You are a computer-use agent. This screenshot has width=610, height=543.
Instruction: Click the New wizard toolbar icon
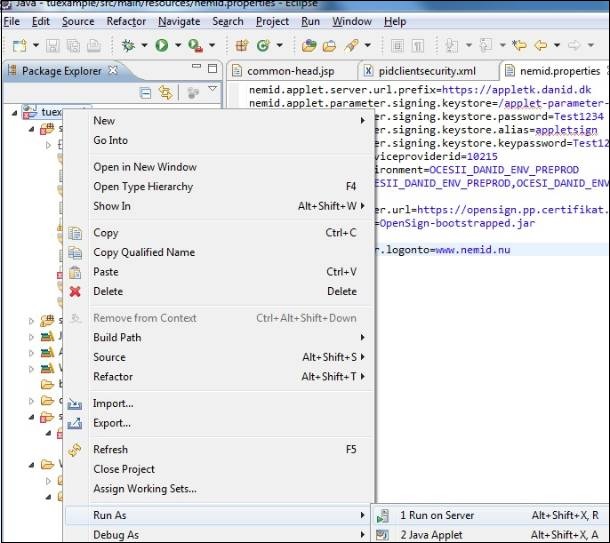coord(19,46)
